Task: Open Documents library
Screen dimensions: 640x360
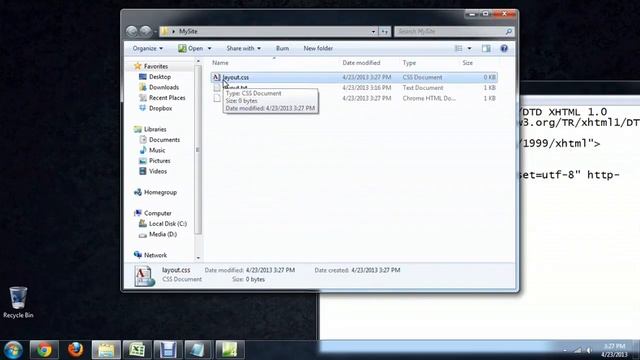Action: (164, 140)
